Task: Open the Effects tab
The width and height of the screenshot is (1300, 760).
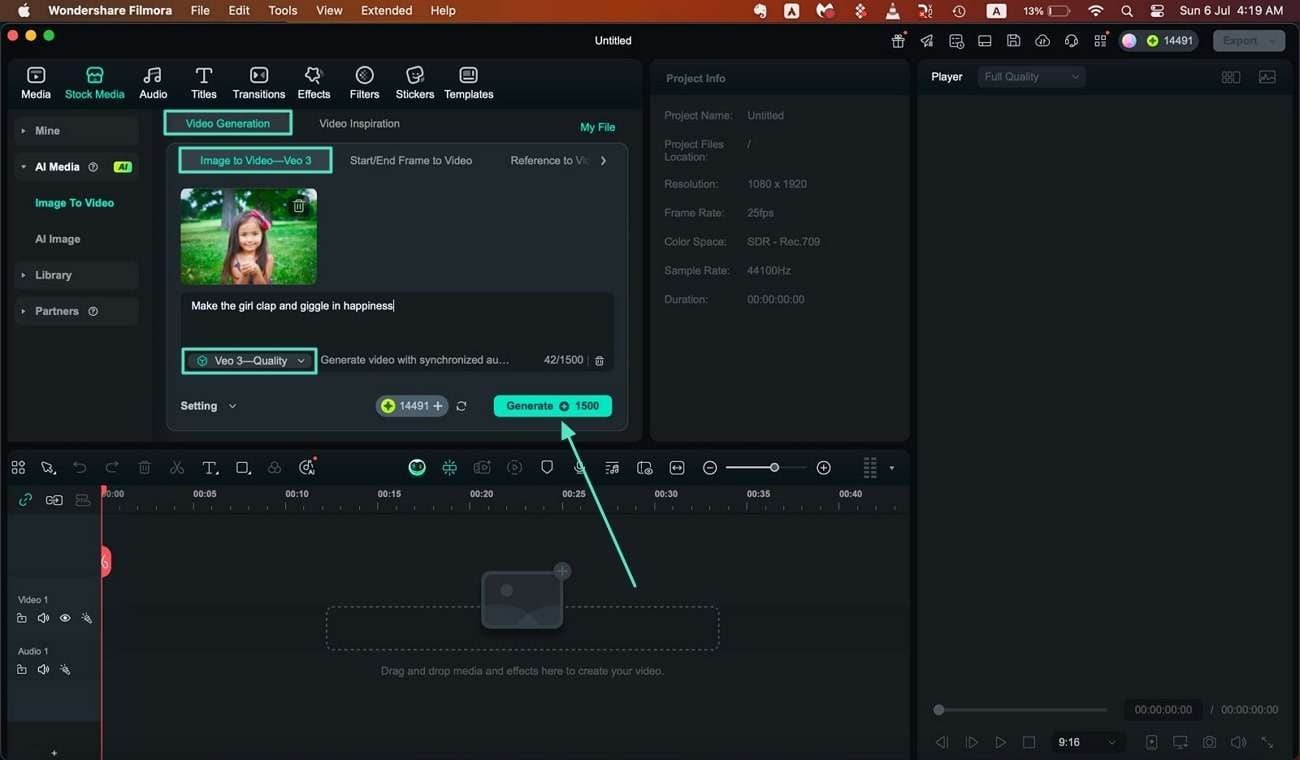Action: (x=314, y=82)
